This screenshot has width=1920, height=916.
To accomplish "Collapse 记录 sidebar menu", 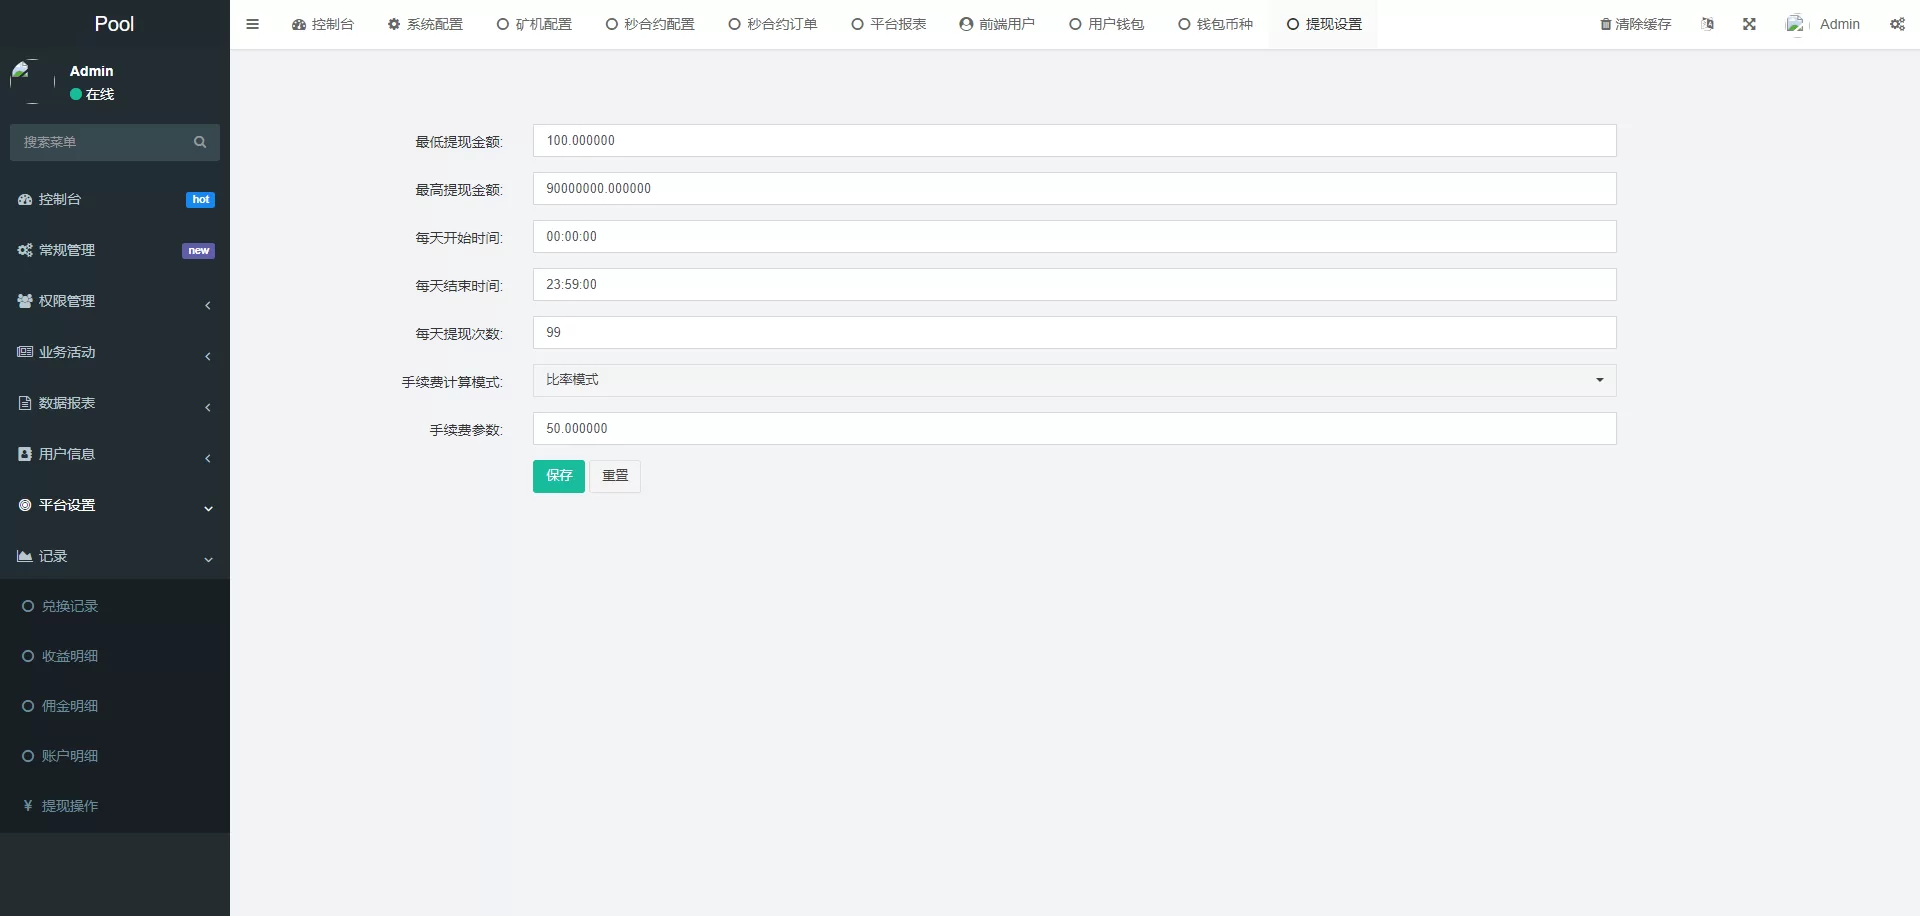I will coord(115,556).
